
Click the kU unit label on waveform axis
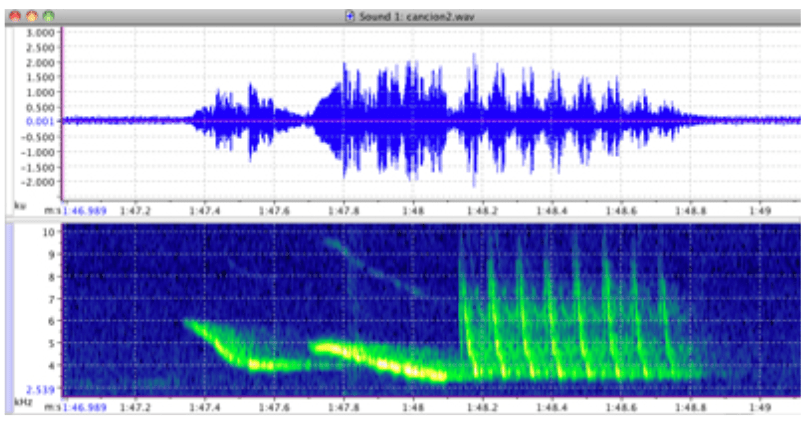(19, 205)
